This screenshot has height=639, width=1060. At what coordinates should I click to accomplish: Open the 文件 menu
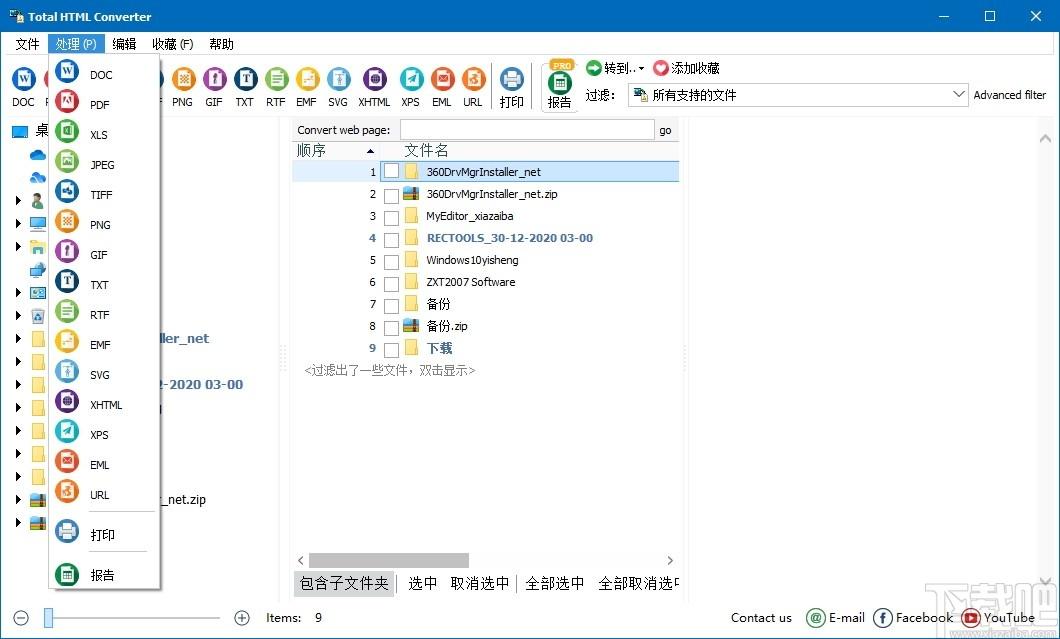click(28, 44)
